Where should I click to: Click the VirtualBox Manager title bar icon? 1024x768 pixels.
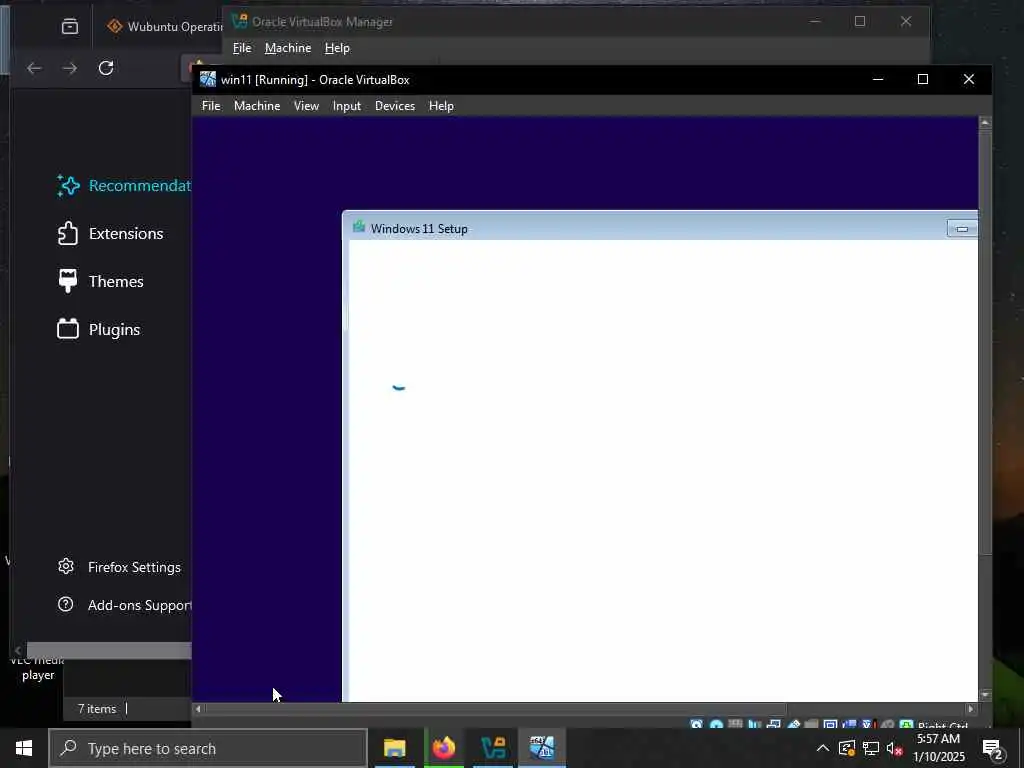[240, 21]
